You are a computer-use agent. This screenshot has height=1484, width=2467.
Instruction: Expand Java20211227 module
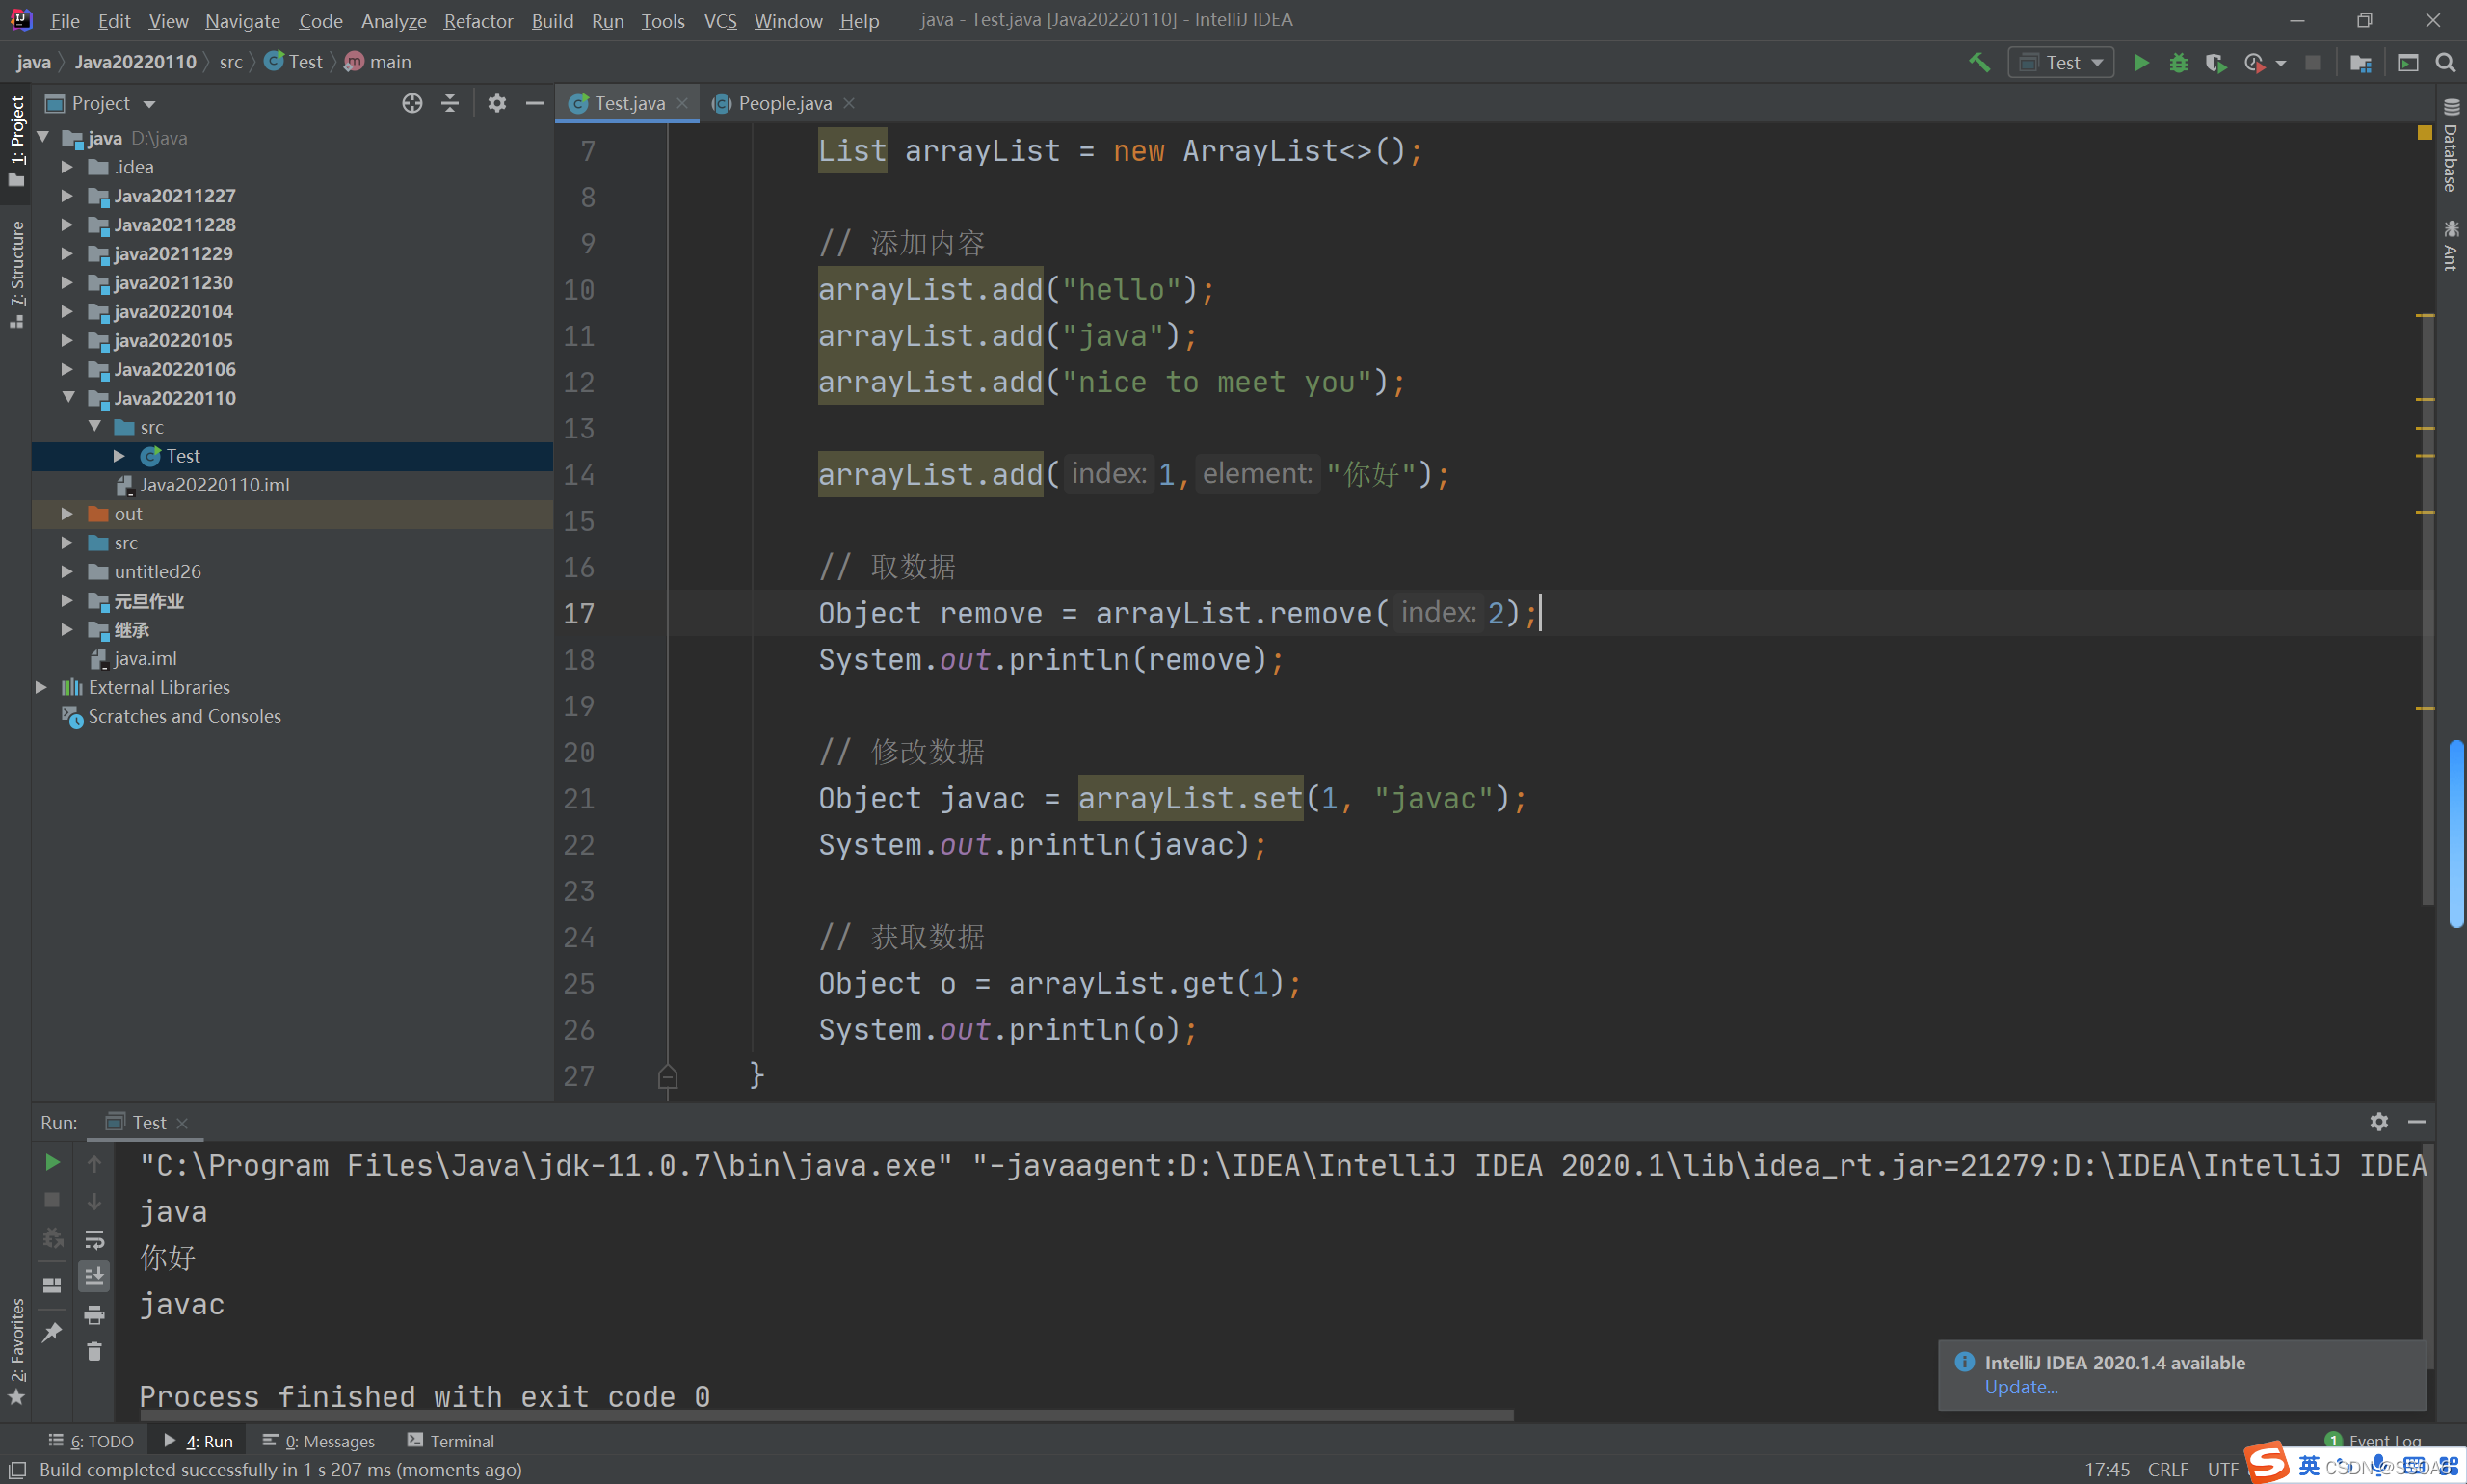point(67,196)
